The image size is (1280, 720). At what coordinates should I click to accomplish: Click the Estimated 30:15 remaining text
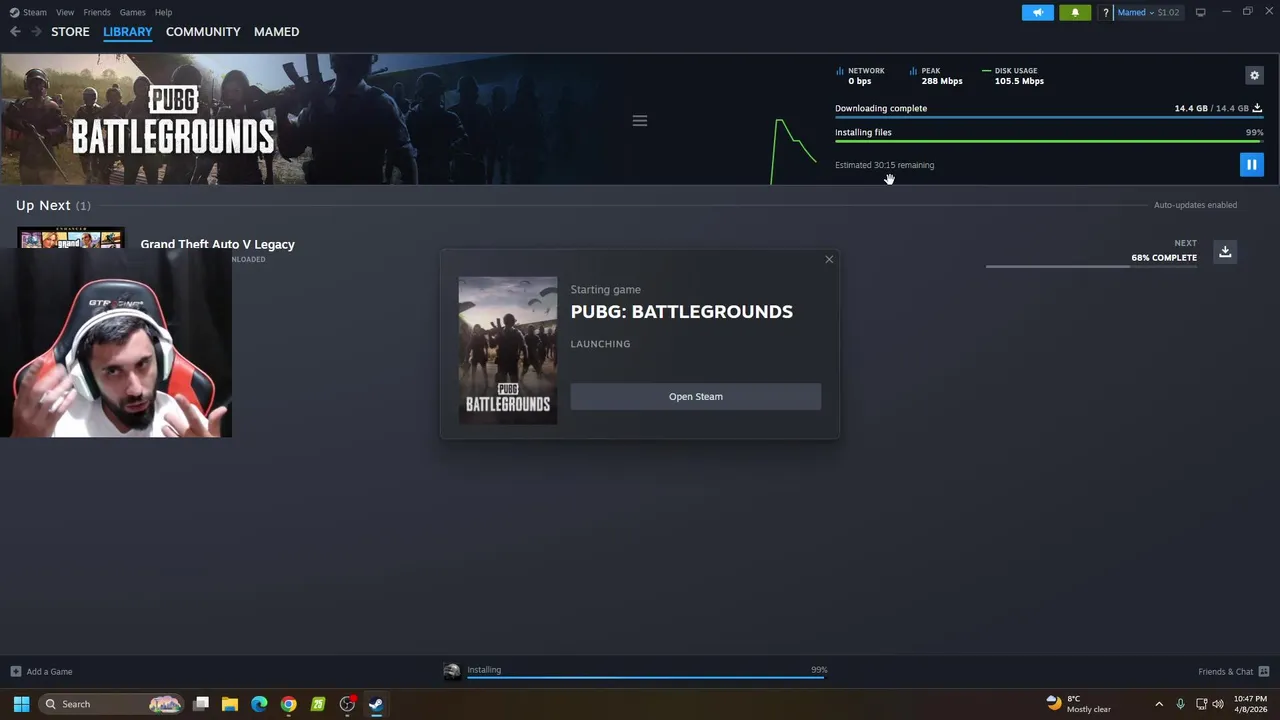tap(884, 165)
